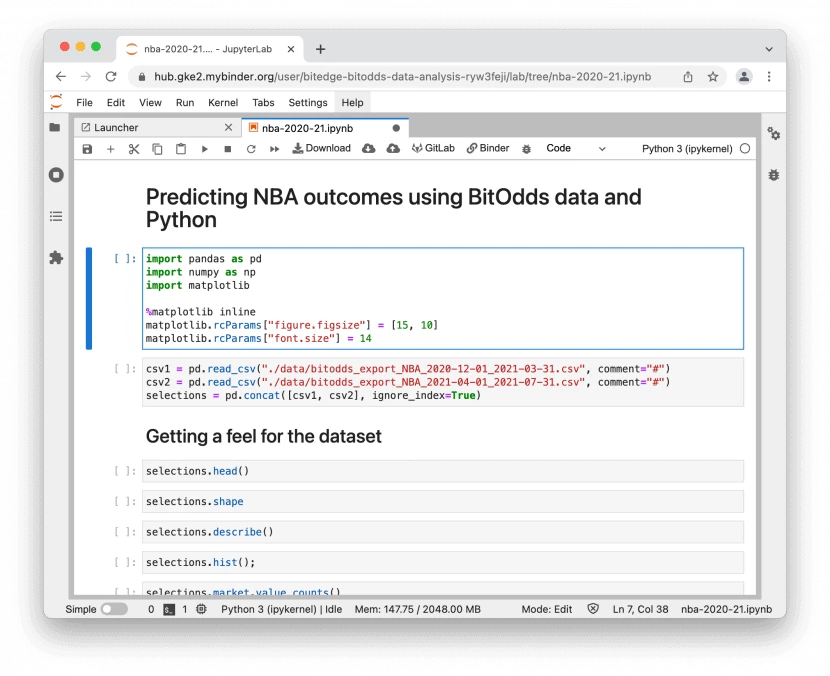This screenshot has height=676, width=830.
Task: Click the cloud download icon after Download
Action: (x=368, y=149)
